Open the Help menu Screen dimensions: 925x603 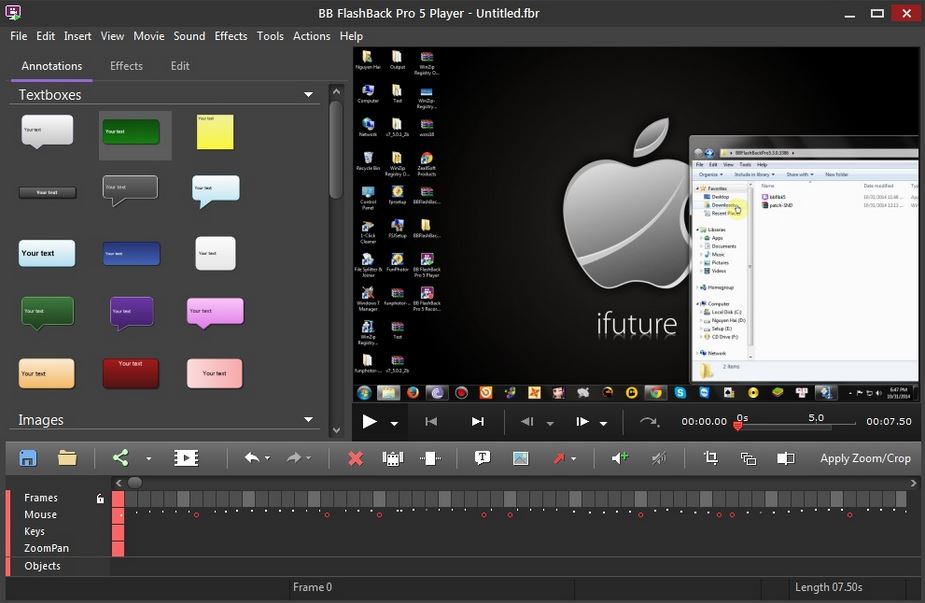[x=351, y=36]
